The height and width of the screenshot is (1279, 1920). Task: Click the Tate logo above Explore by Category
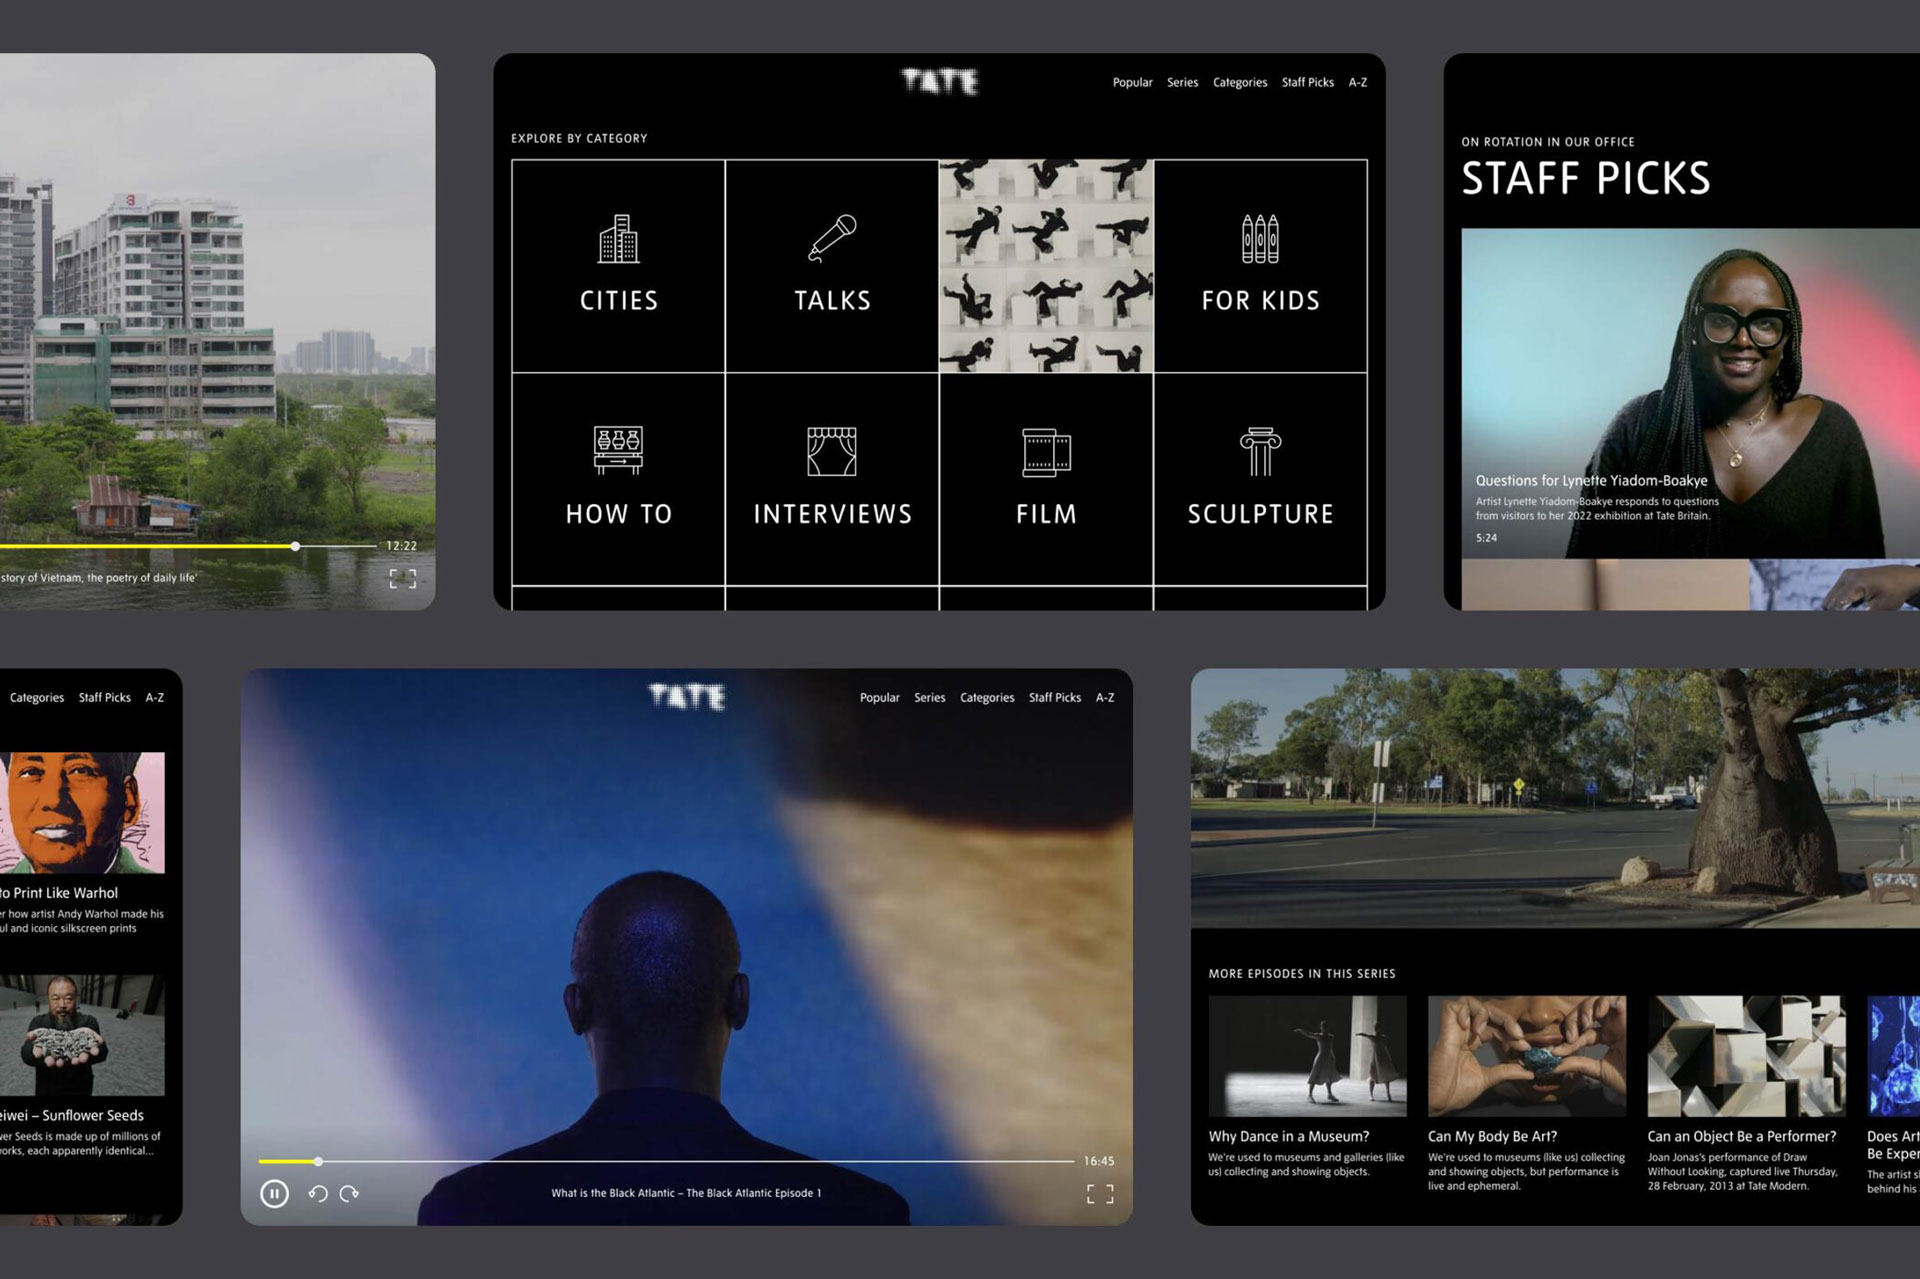coord(939,81)
